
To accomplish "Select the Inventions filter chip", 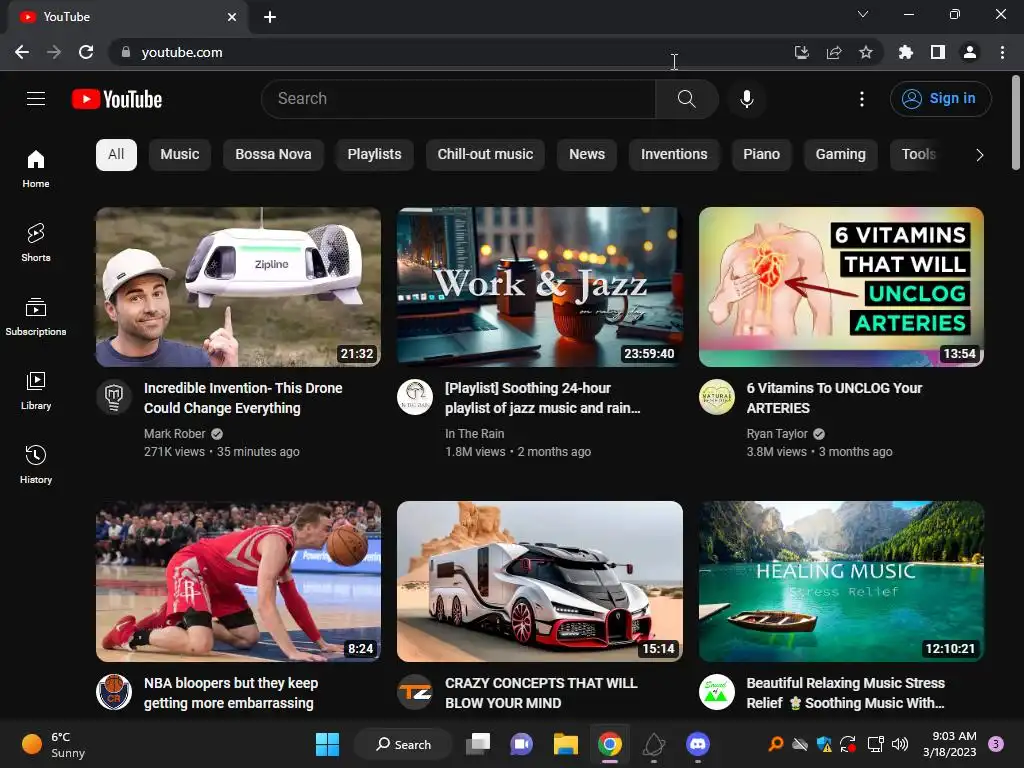I will tap(674, 155).
